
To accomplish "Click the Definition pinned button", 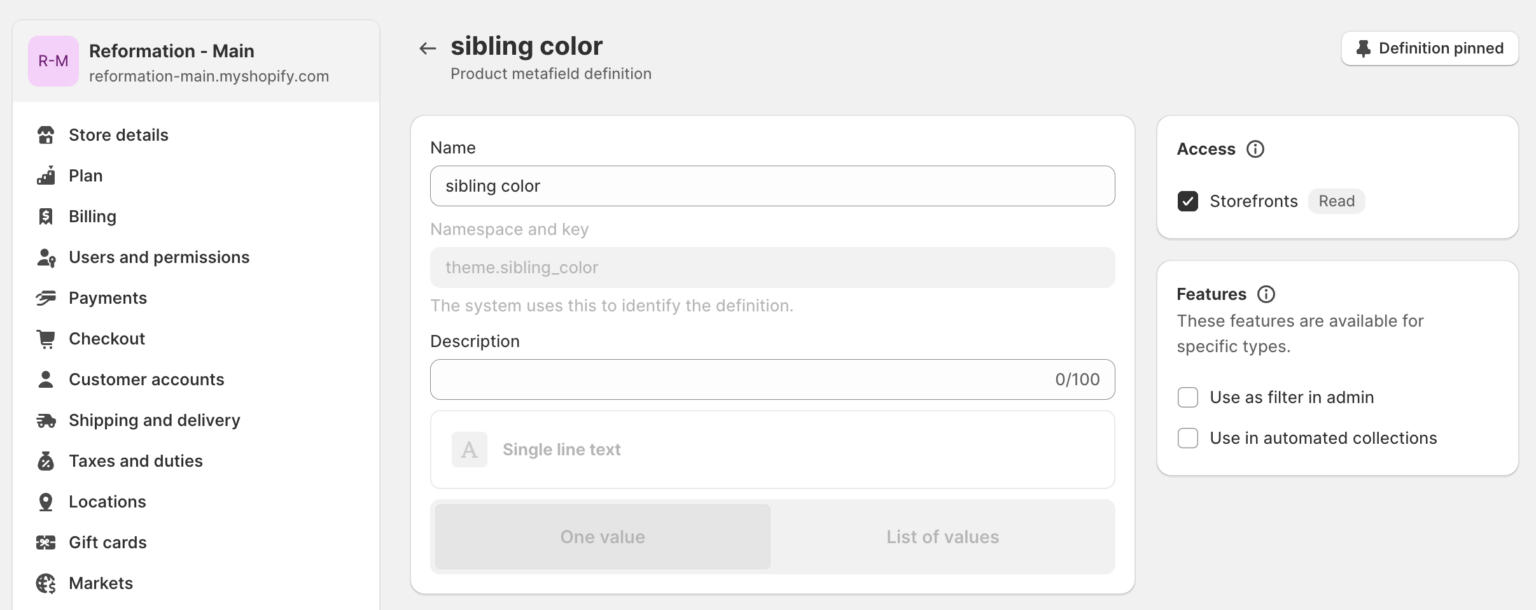I will tap(1430, 47).
